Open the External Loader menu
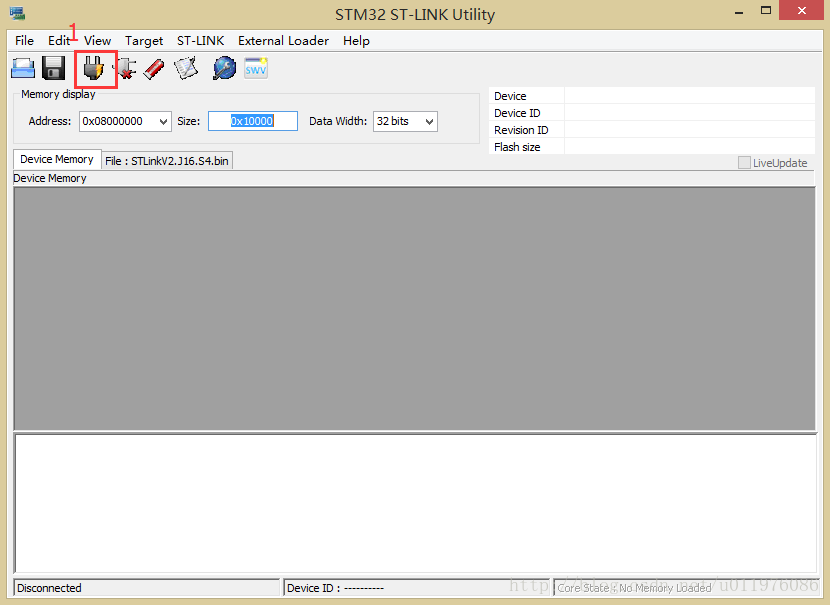 pos(284,41)
